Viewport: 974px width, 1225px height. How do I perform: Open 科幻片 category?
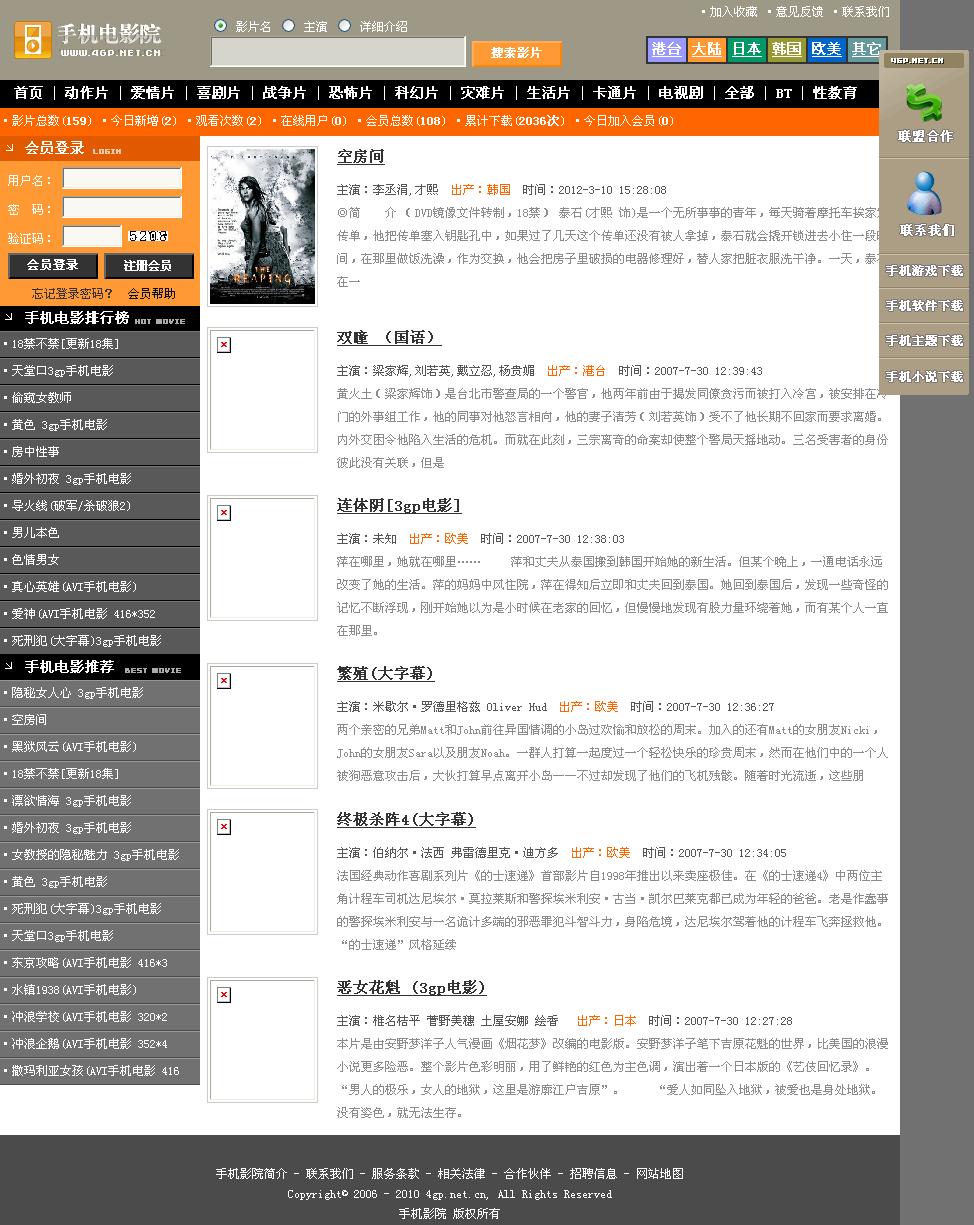pos(416,93)
